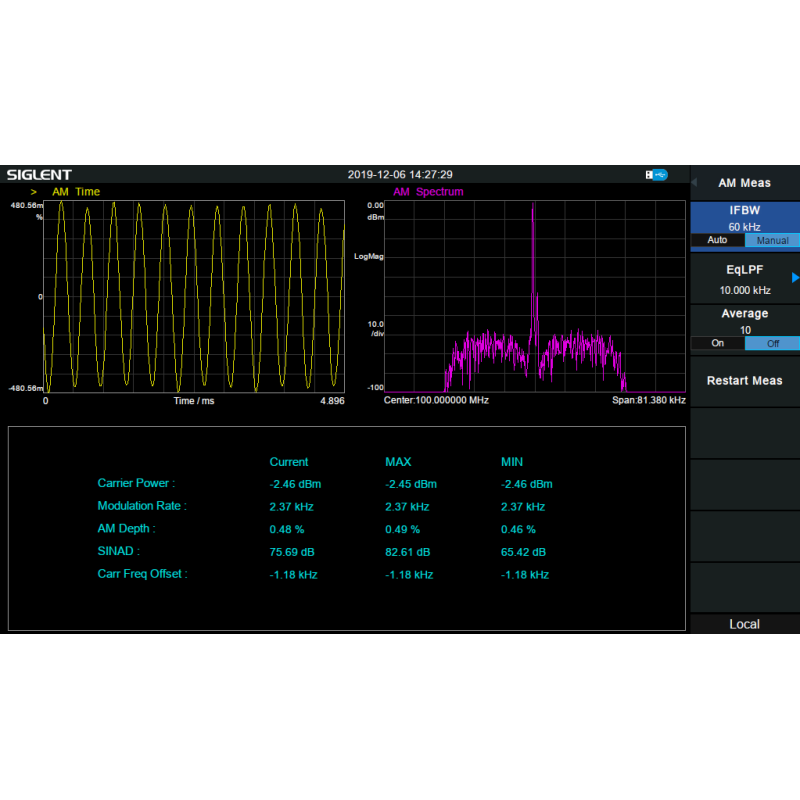The width and height of the screenshot is (800, 800).
Task: Open the EqLPF 10.000 kHz setting
Action: point(745,290)
